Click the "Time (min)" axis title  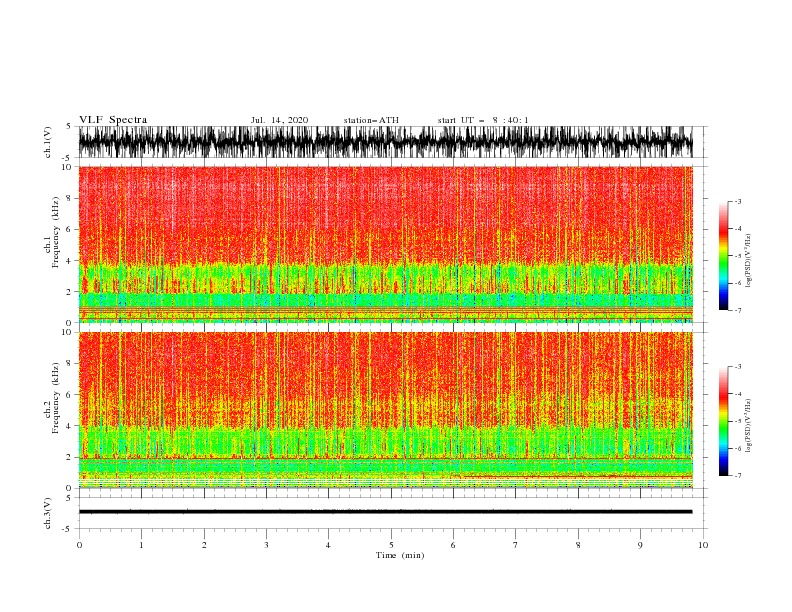(400, 555)
